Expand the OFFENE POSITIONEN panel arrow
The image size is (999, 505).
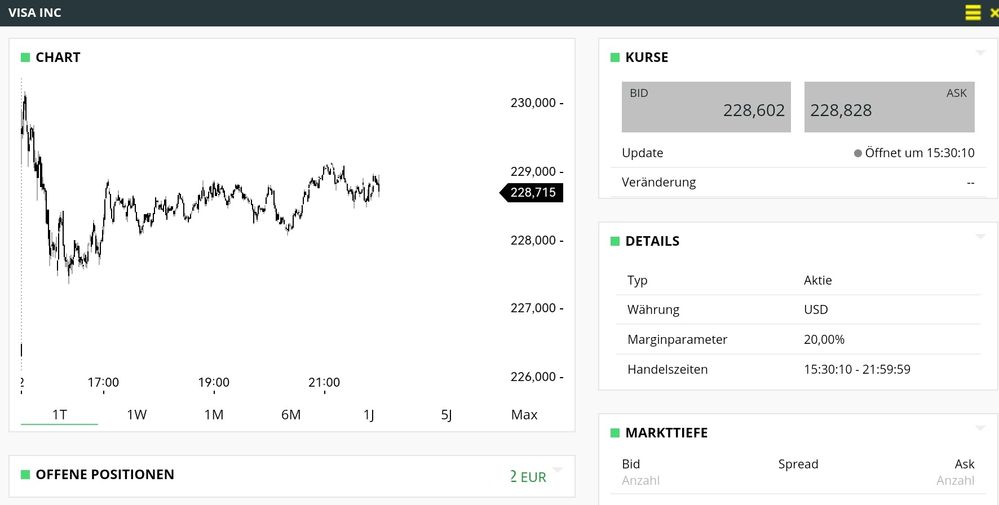click(x=558, y=469)
